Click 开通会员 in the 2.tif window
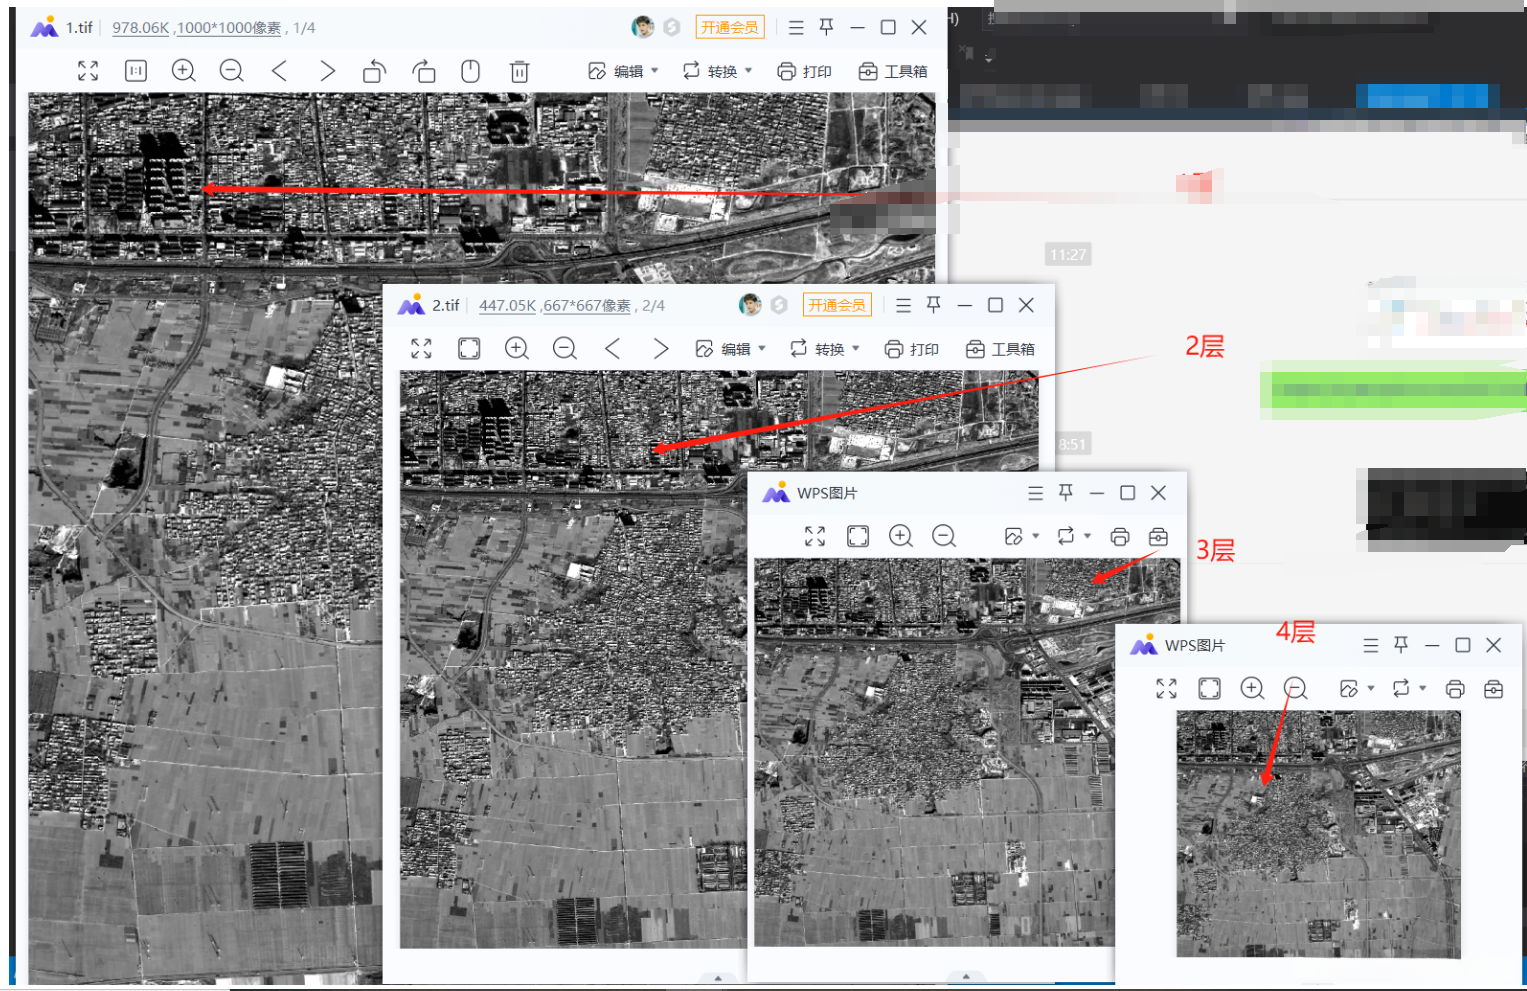 coord(838,305)
